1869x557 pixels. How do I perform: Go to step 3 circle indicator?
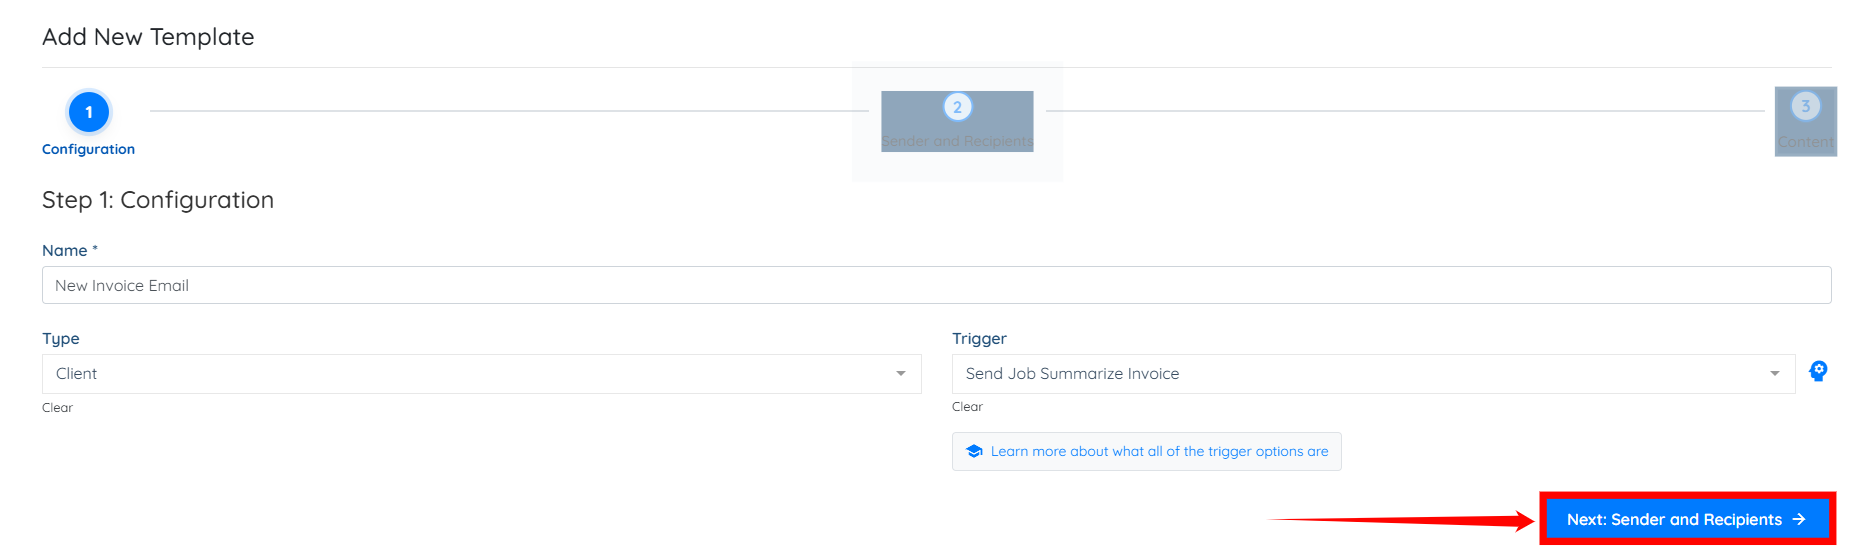coord(1805,106)
